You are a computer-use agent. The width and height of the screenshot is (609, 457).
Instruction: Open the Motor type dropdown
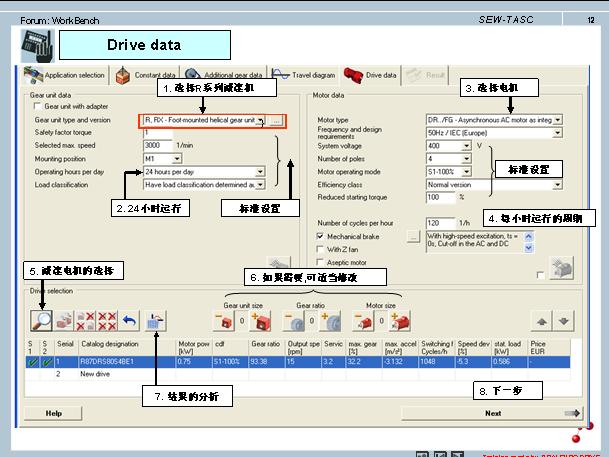pyautogui.click(x=558, y=120)
